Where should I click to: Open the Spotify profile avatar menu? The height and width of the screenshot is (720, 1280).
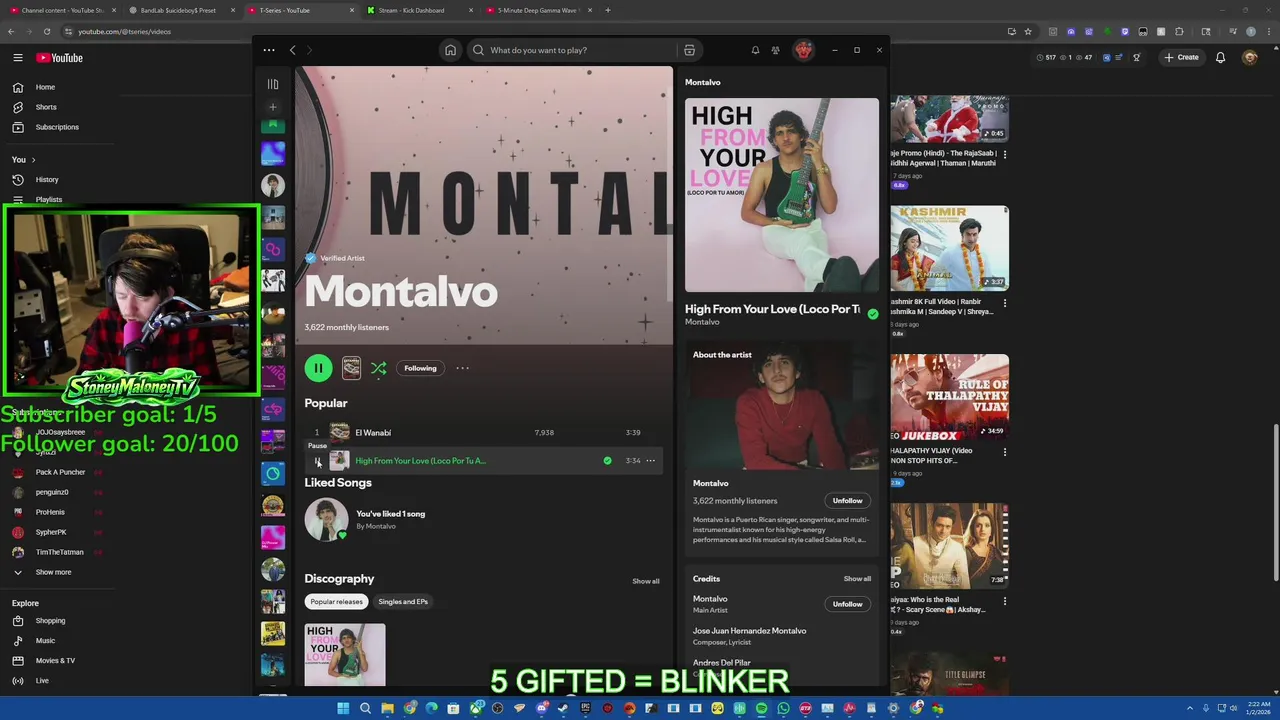coord(803,50)
